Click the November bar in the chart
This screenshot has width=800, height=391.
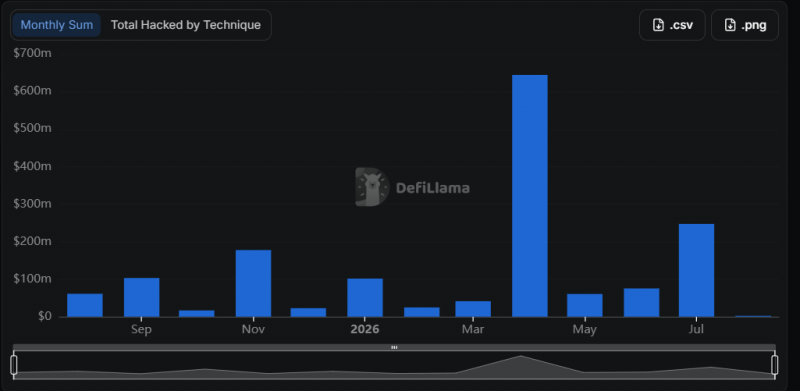click(253, 283)
